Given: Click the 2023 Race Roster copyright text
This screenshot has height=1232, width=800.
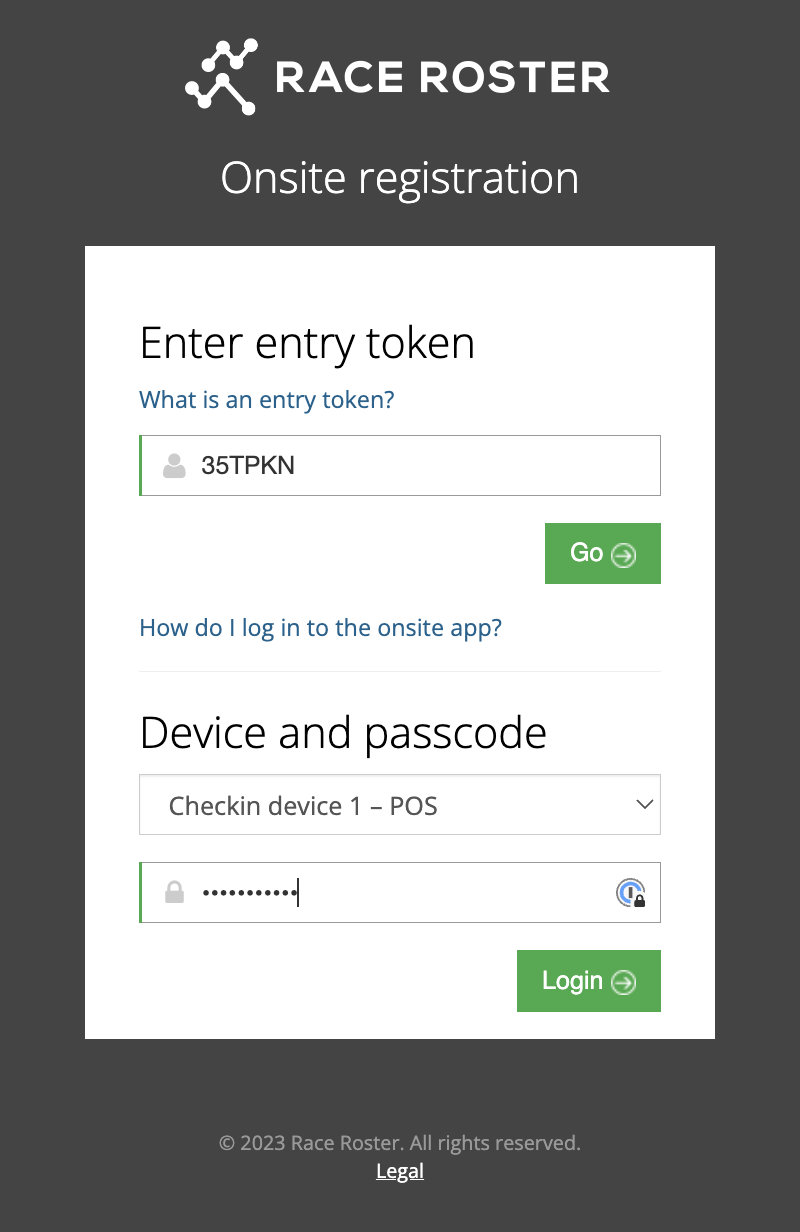Looking at the screenshot, I should (400, 1142).
